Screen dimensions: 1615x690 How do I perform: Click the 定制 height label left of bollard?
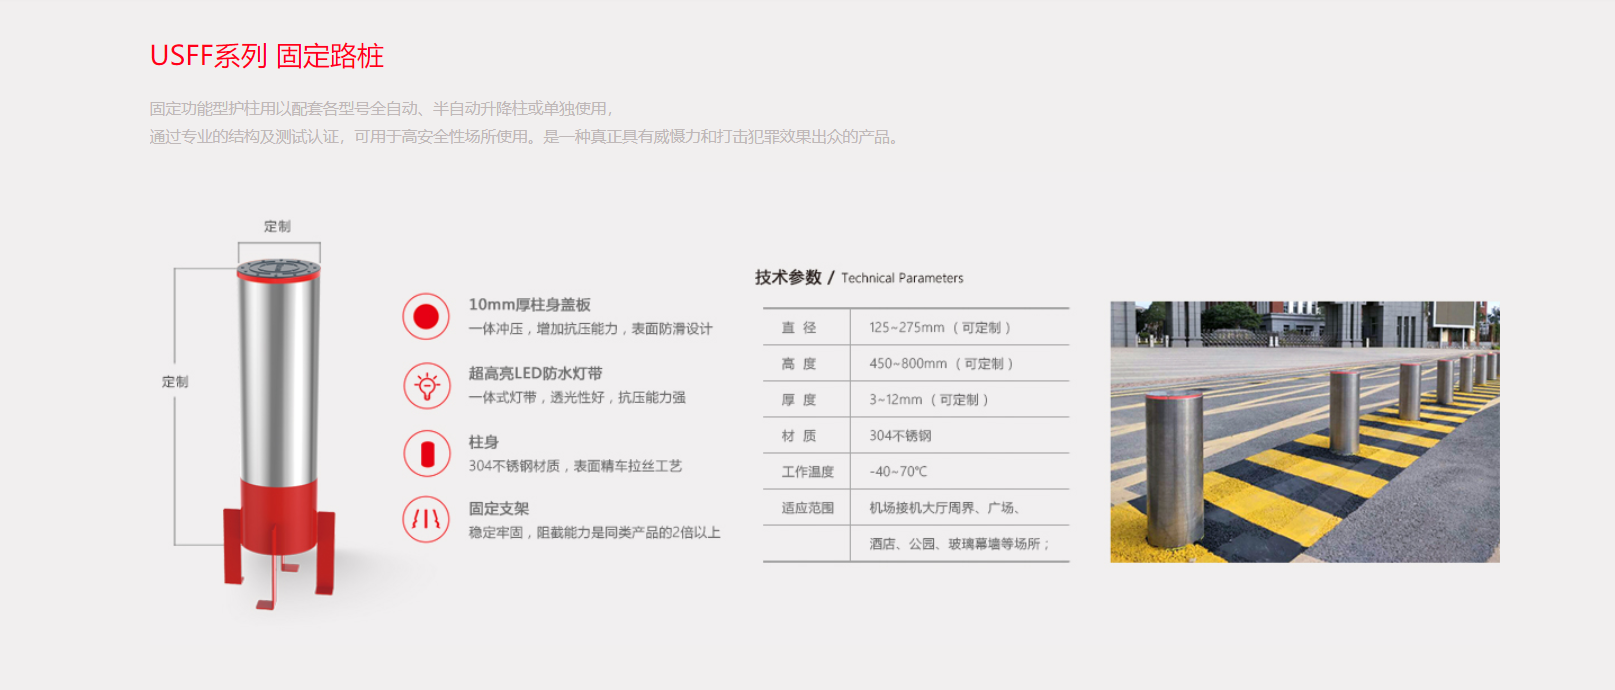(175, 382)
